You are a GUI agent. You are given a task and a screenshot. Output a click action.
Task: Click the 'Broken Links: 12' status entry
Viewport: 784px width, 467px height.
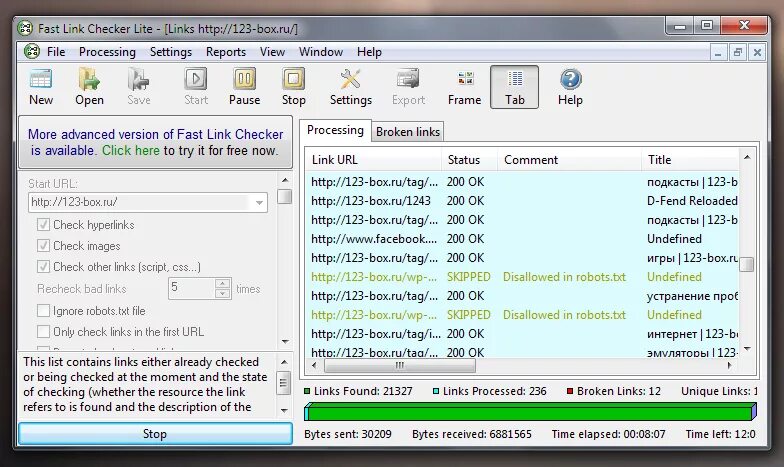click(614, 391)
